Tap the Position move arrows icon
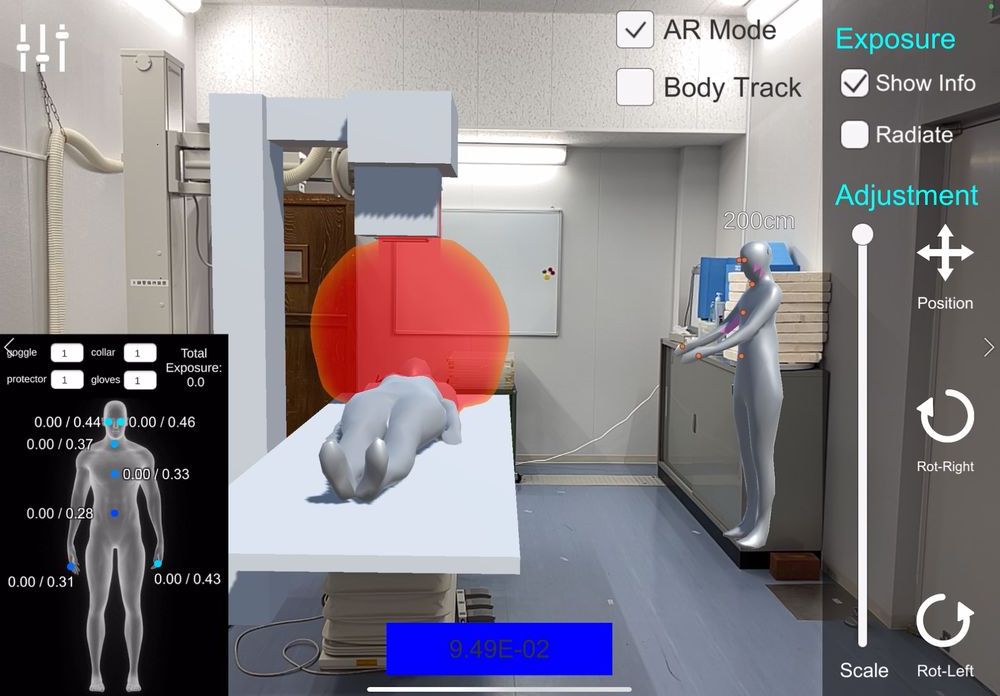The width and height of the screenshot is (1000, 696). coord(945,253)
